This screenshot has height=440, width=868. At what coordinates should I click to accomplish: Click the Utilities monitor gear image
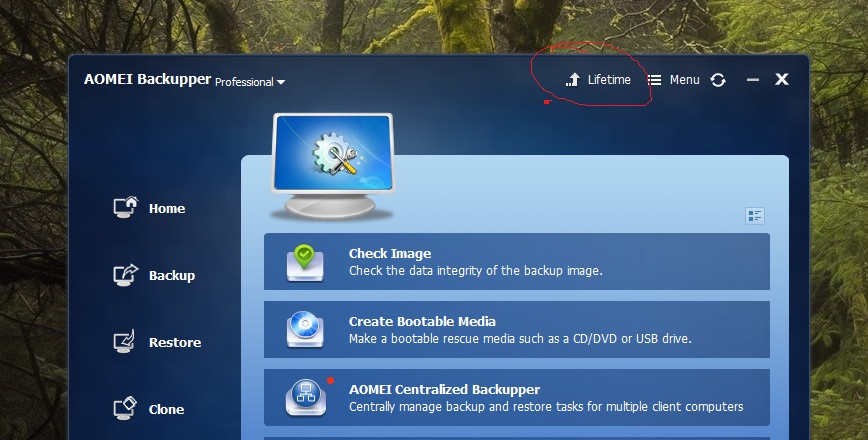click(332, 166)
